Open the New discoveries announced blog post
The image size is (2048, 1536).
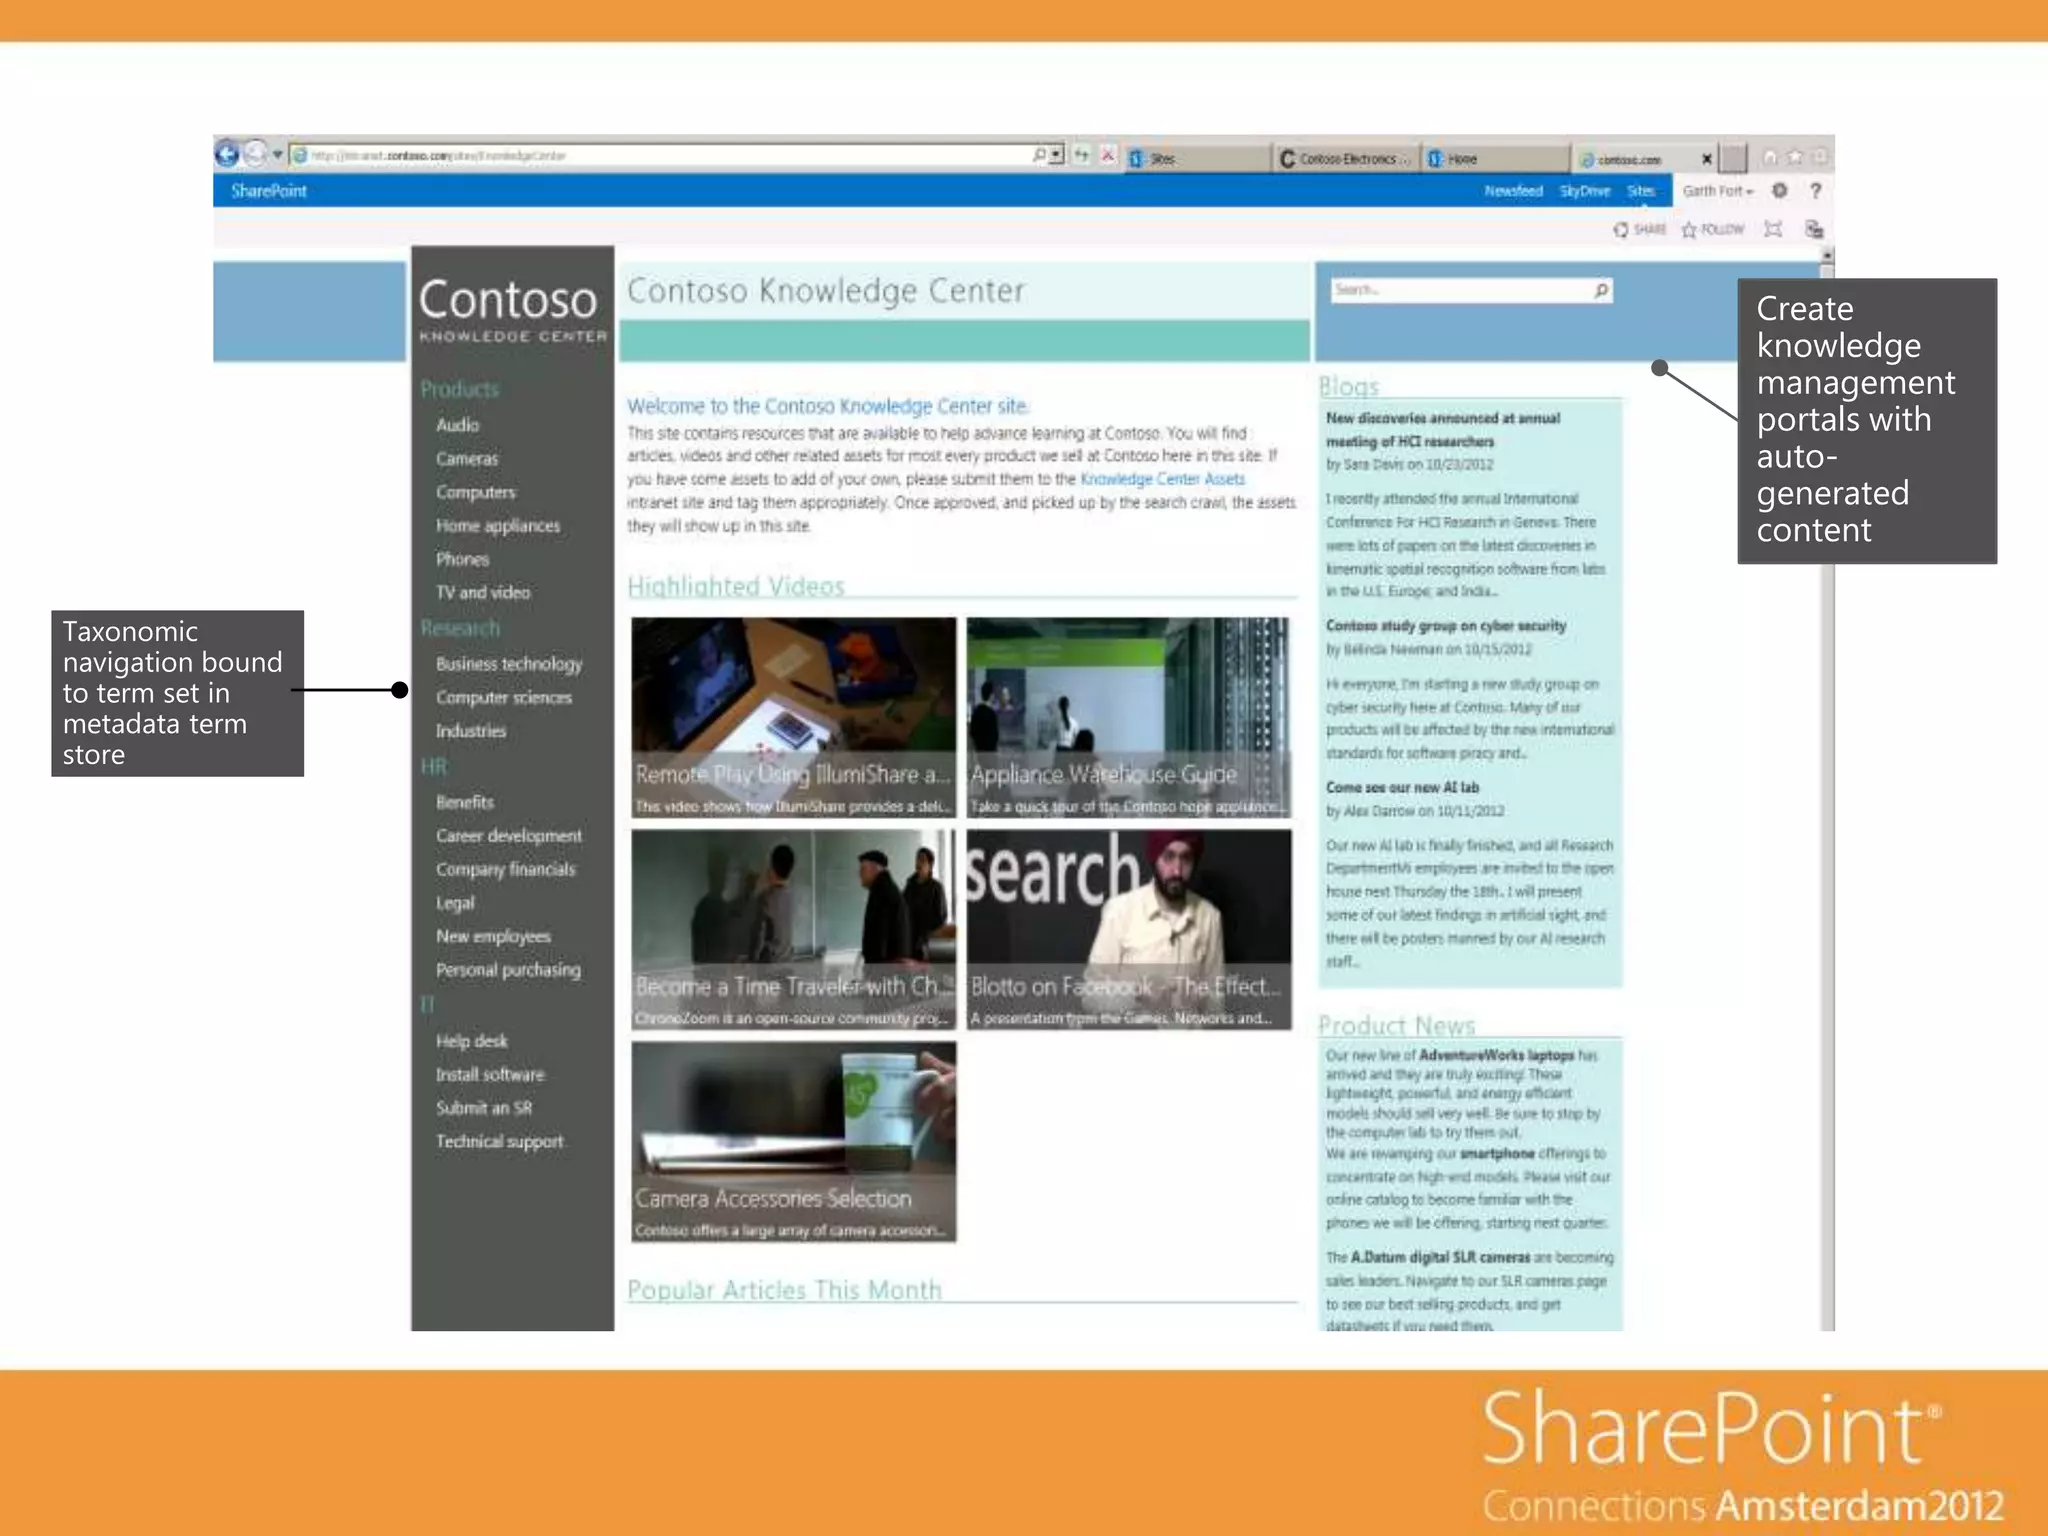pos(1443,430)
